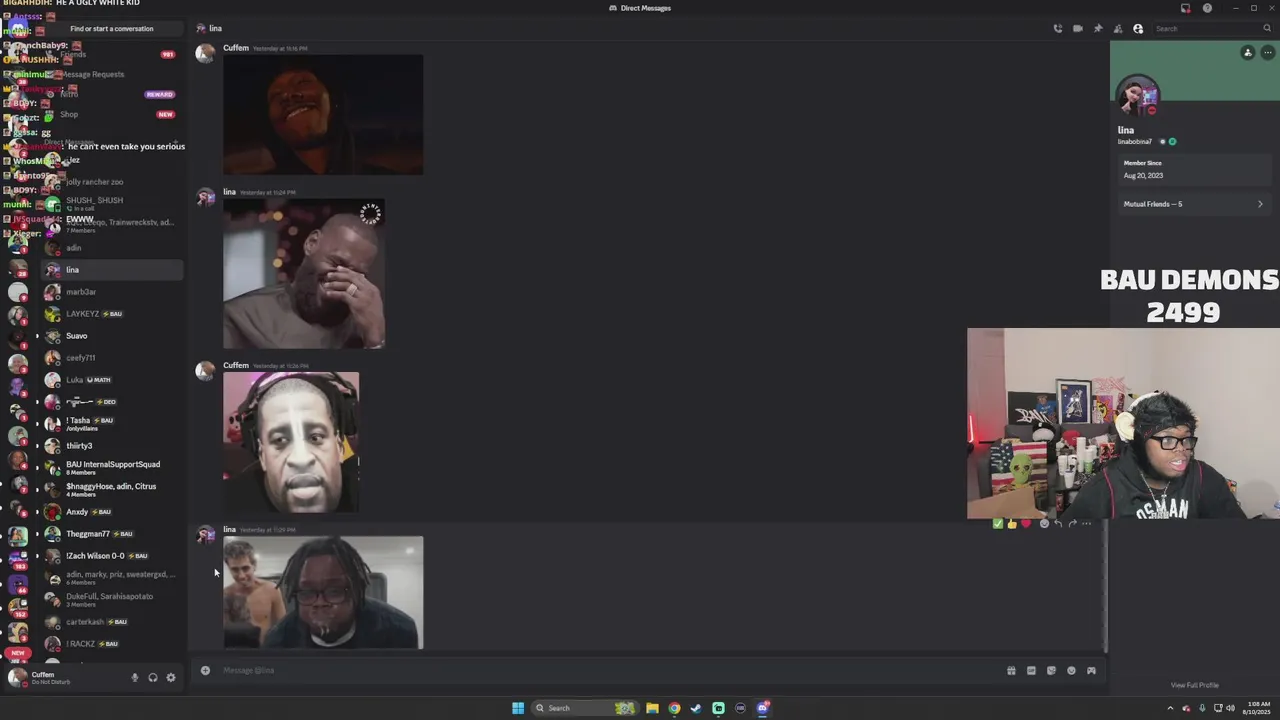
Task: Click friend status button on lina's profile
Action: tap(1247, 52)
